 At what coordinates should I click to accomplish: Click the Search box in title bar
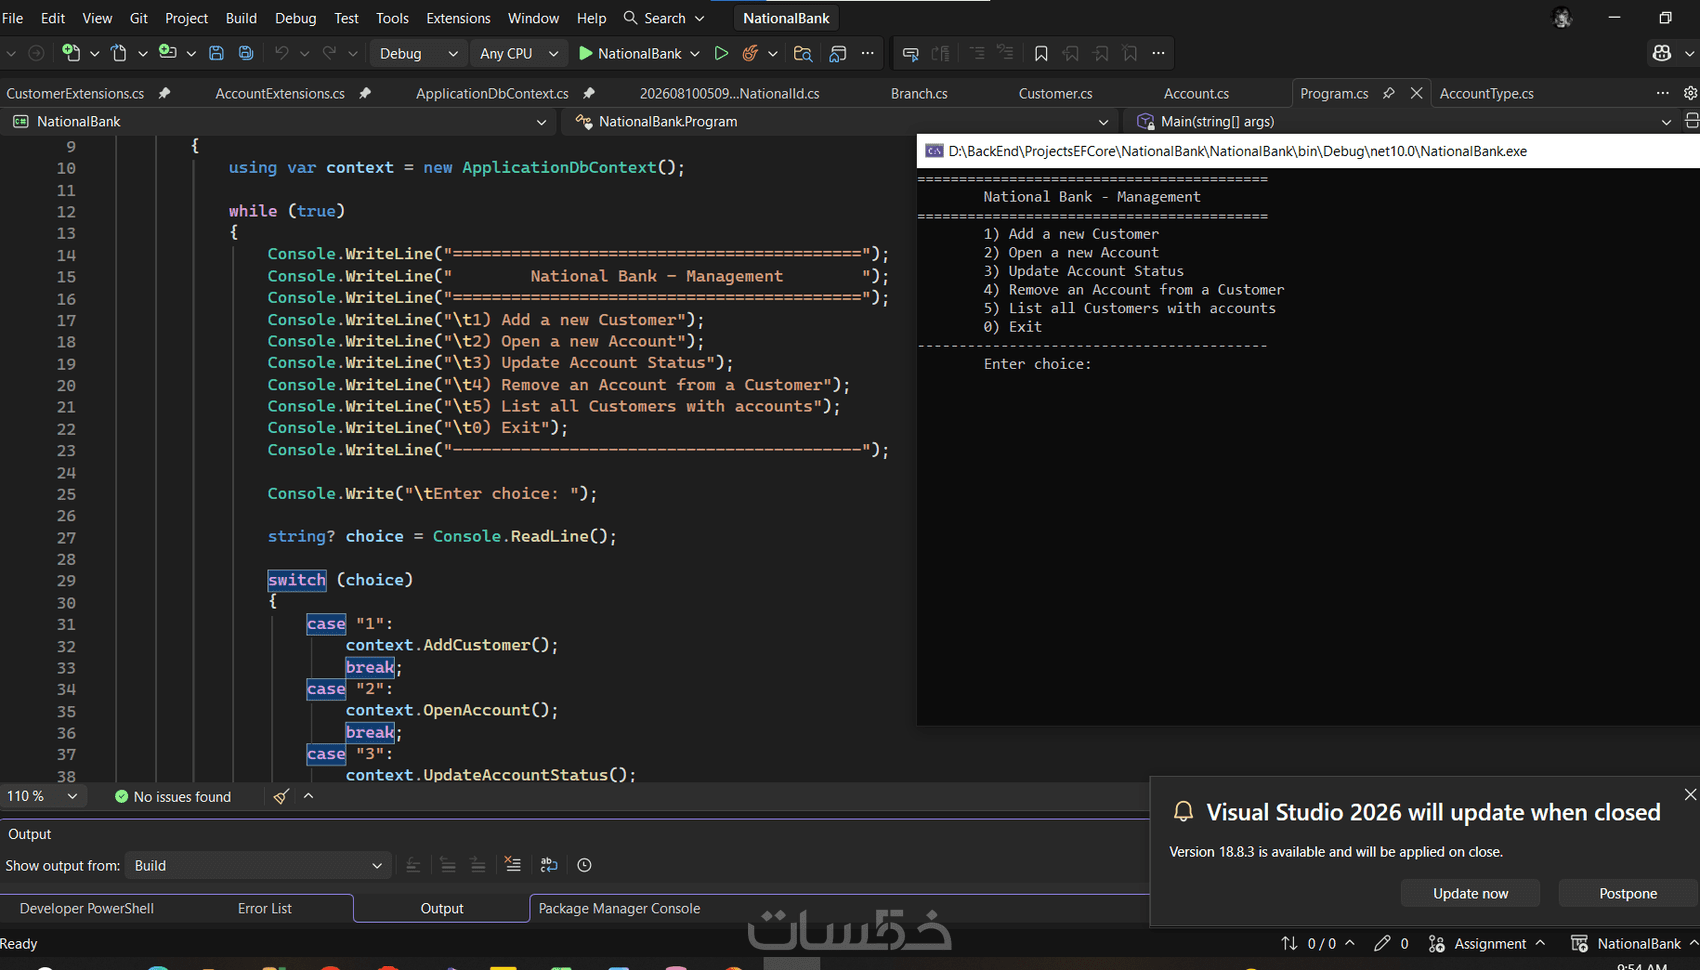click(664, 18)
